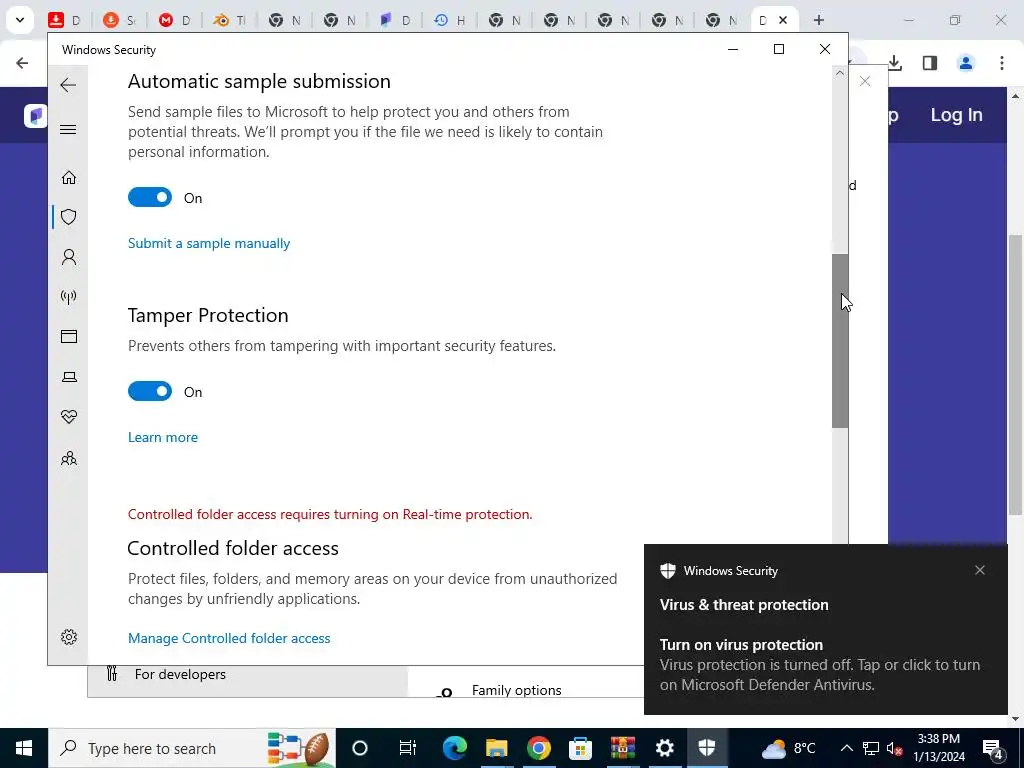Image resolution: width=1024 pixels, height=768 pixels.
Task: Open Account protection person icon
Action: (x=69, y=257)
